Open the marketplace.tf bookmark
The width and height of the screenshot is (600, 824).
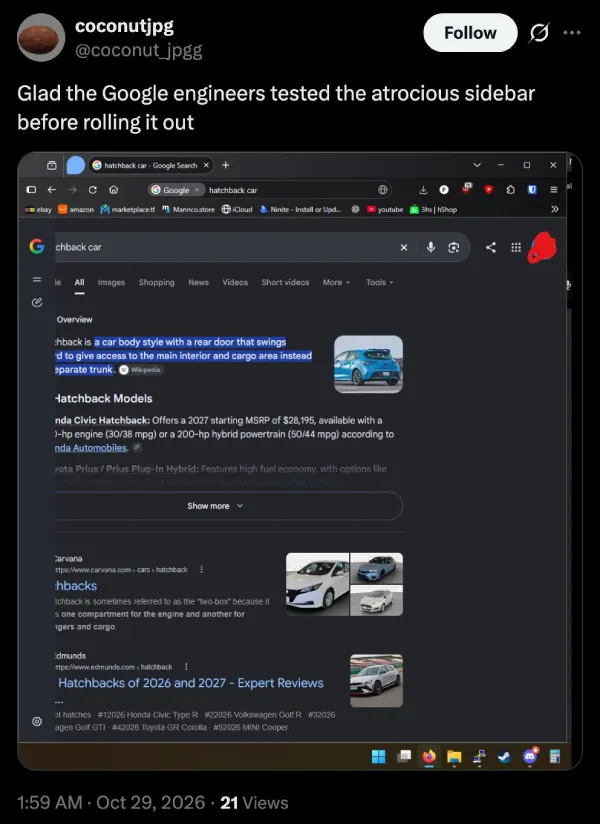click(x=128, y=209)
